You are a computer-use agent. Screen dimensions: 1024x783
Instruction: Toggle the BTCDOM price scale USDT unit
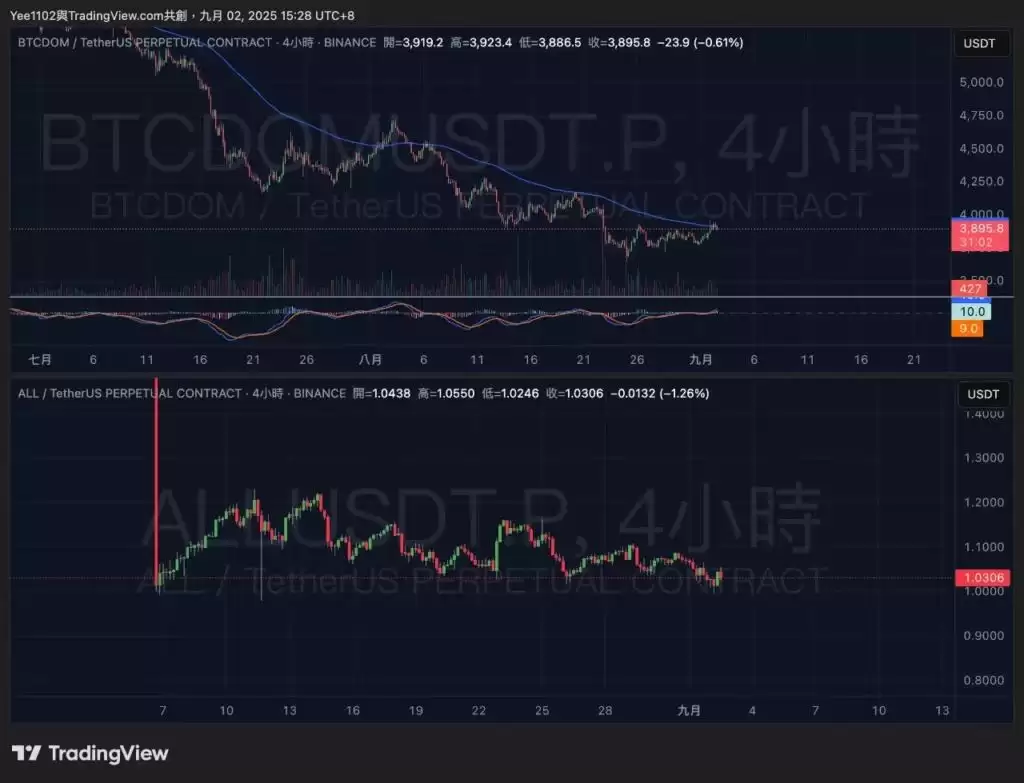click(981, 43)
